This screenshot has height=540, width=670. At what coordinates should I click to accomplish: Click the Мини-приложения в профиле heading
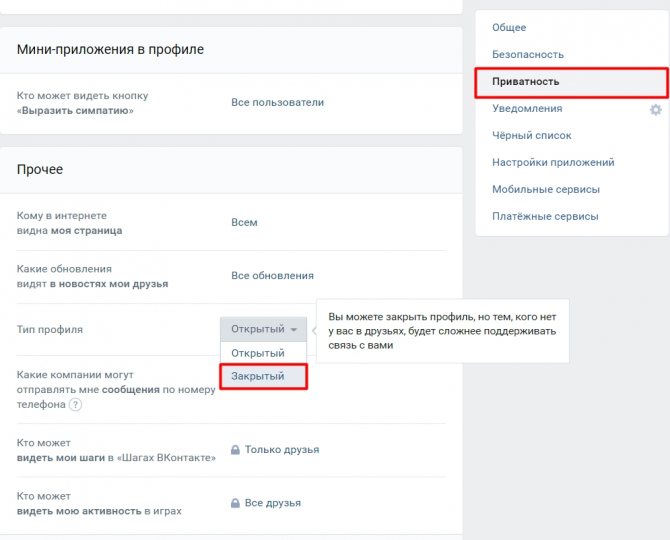110,49
